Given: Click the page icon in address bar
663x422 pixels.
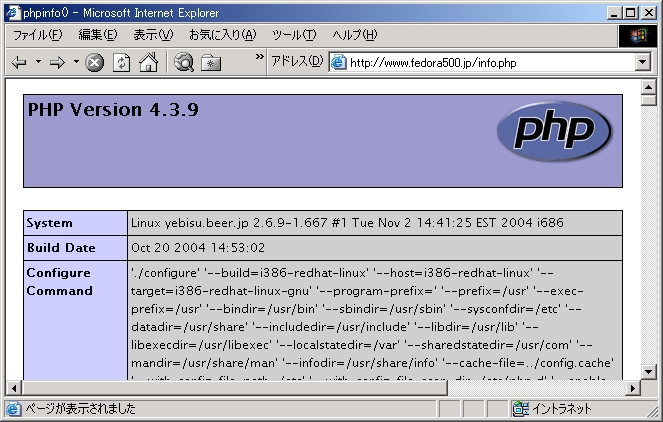Looking at the screenshot, I should (x=339, y=63).
